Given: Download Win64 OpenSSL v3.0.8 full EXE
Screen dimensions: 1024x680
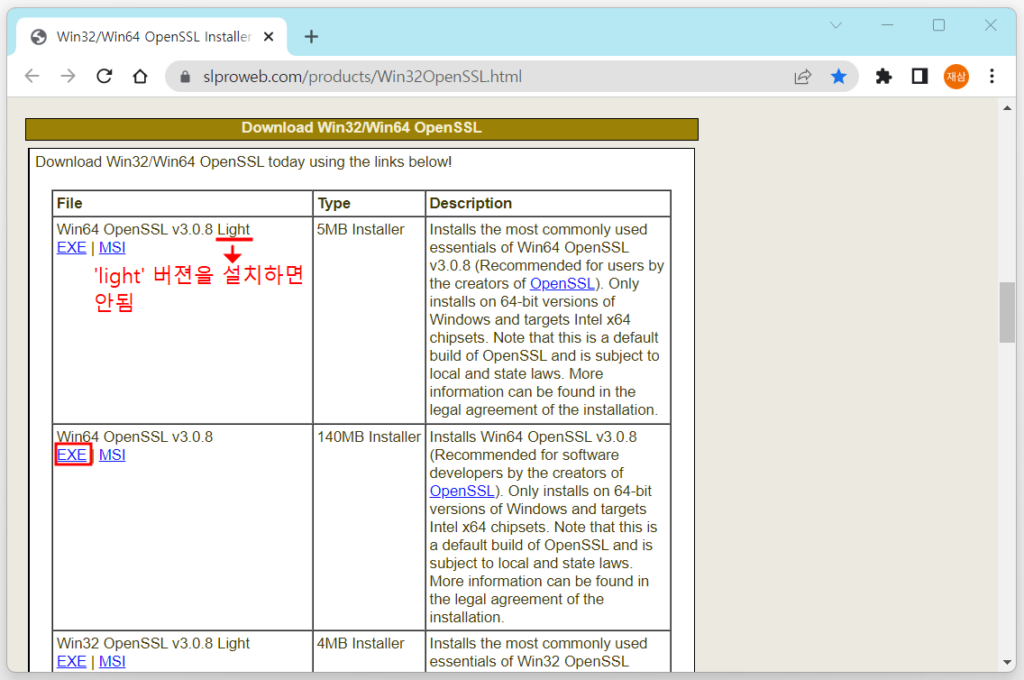Looking at the screenshot, I should (x=72, y=455).
